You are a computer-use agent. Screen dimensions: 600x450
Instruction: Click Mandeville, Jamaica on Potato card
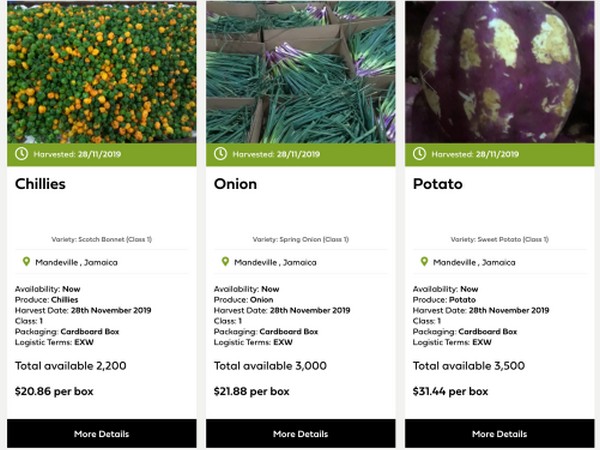(474, 263)
